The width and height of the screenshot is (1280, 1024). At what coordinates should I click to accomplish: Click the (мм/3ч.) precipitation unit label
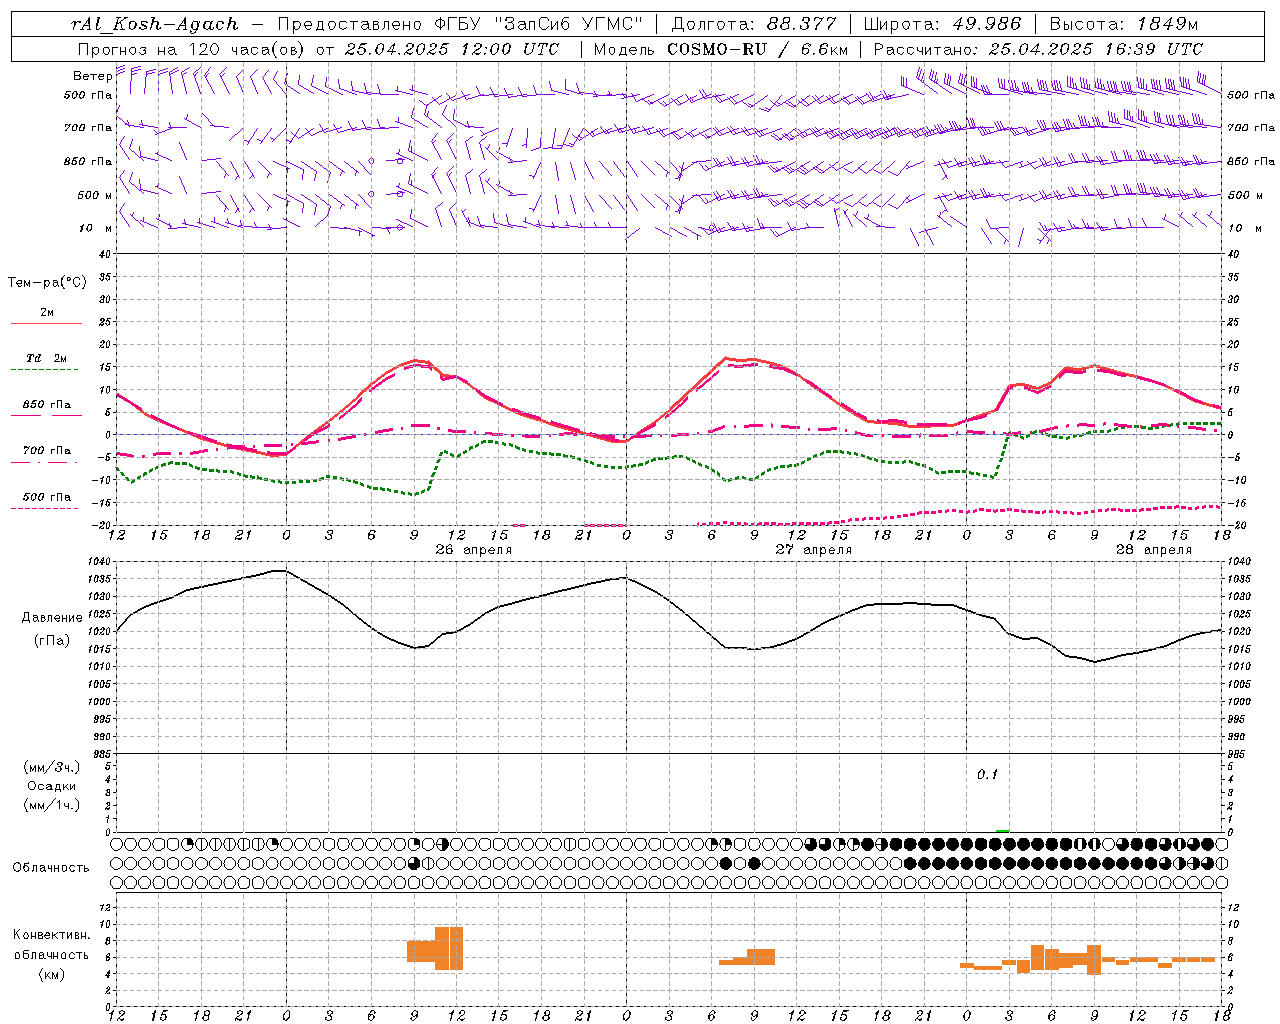51,767
